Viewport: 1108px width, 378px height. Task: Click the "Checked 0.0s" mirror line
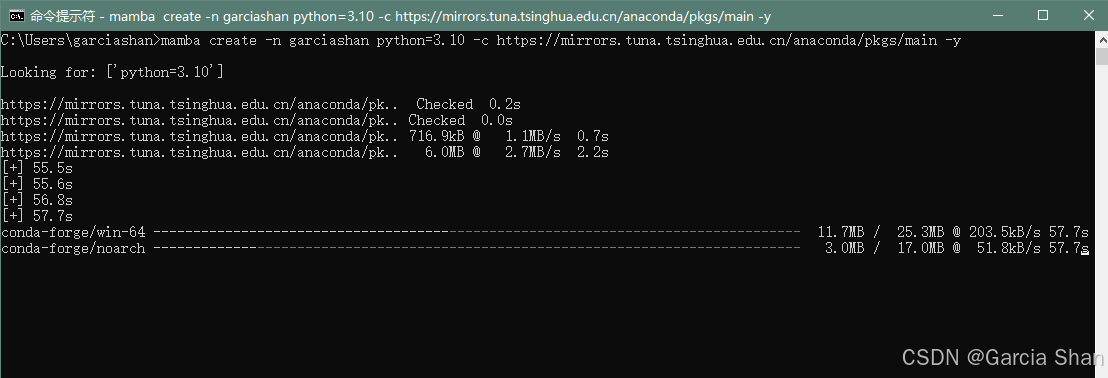(257, 120)
